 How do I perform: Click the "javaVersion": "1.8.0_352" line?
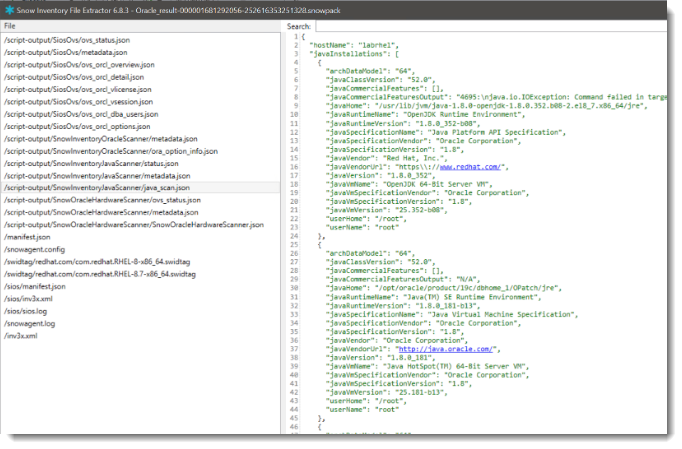point(380,175)
